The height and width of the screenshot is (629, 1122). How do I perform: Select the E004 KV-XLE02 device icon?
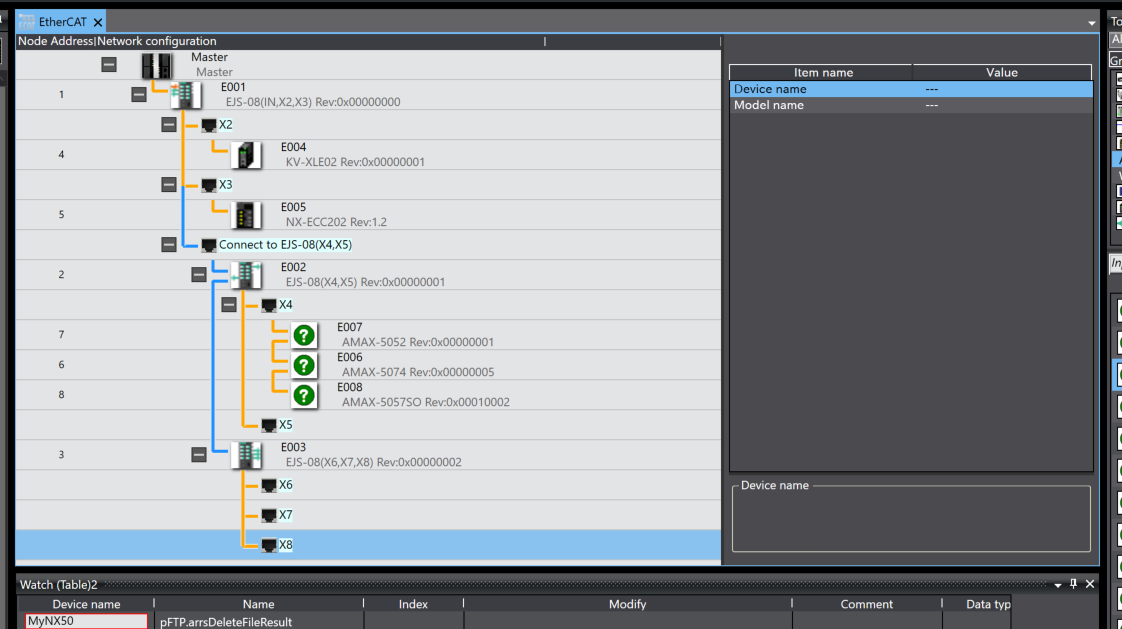[246, 156]
